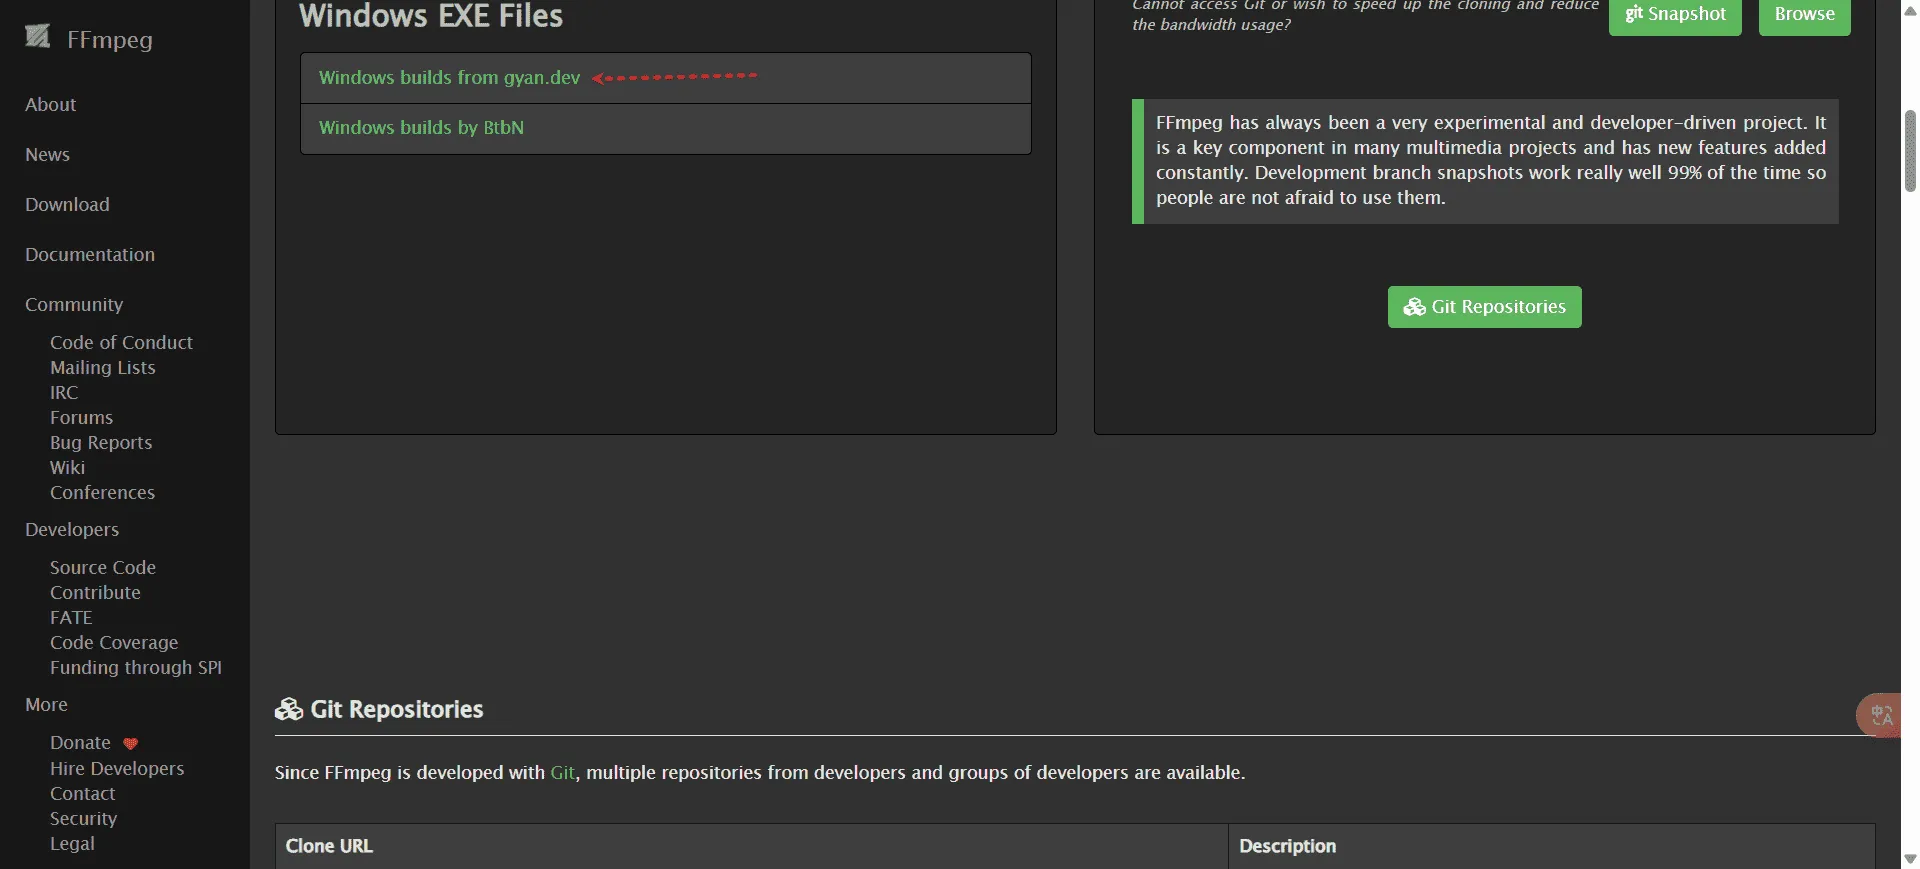Open the FATE link

(71, 617)
